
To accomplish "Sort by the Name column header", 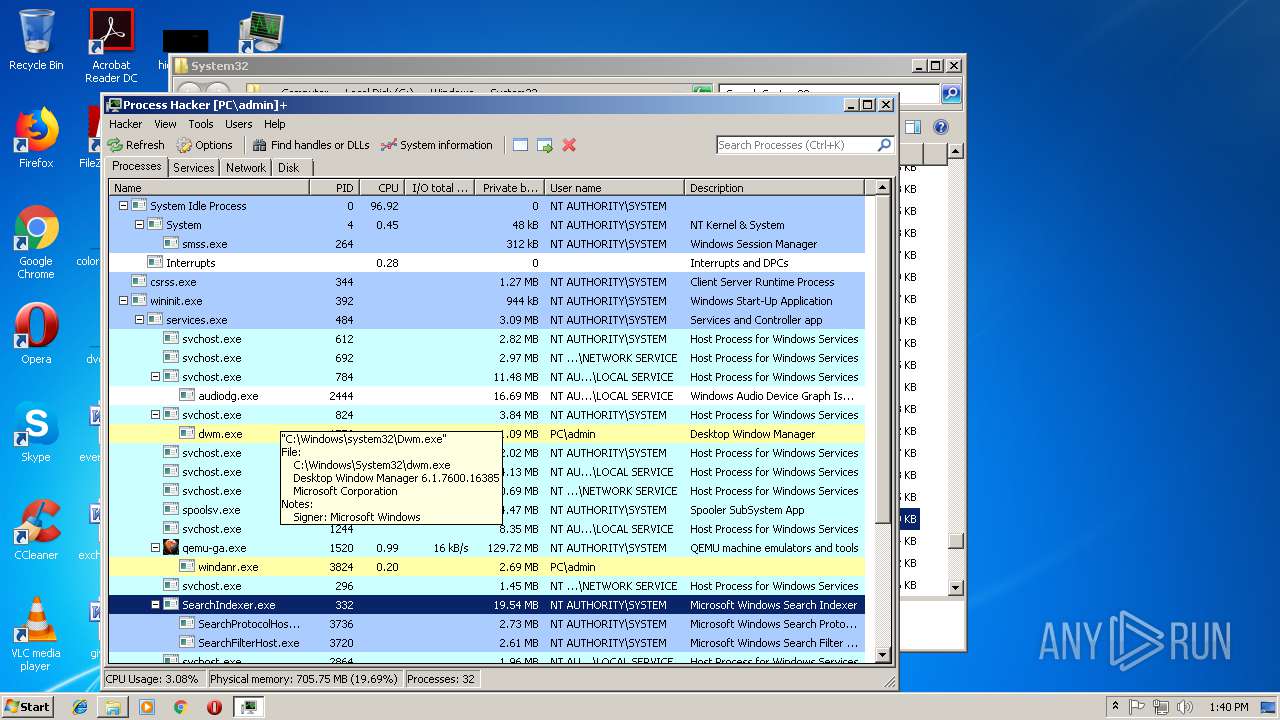I will pos(209,188).
